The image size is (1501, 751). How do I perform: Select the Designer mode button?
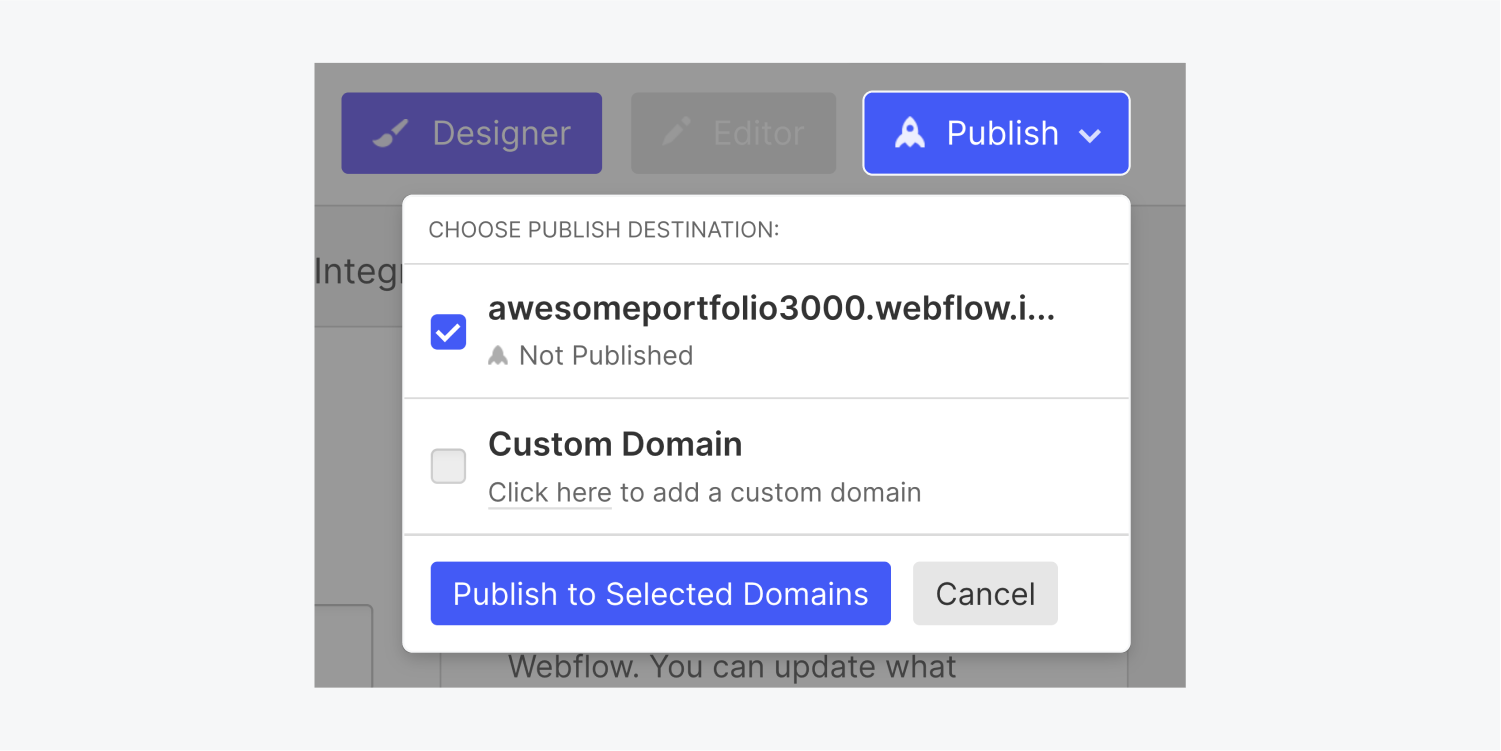[470, 131]
